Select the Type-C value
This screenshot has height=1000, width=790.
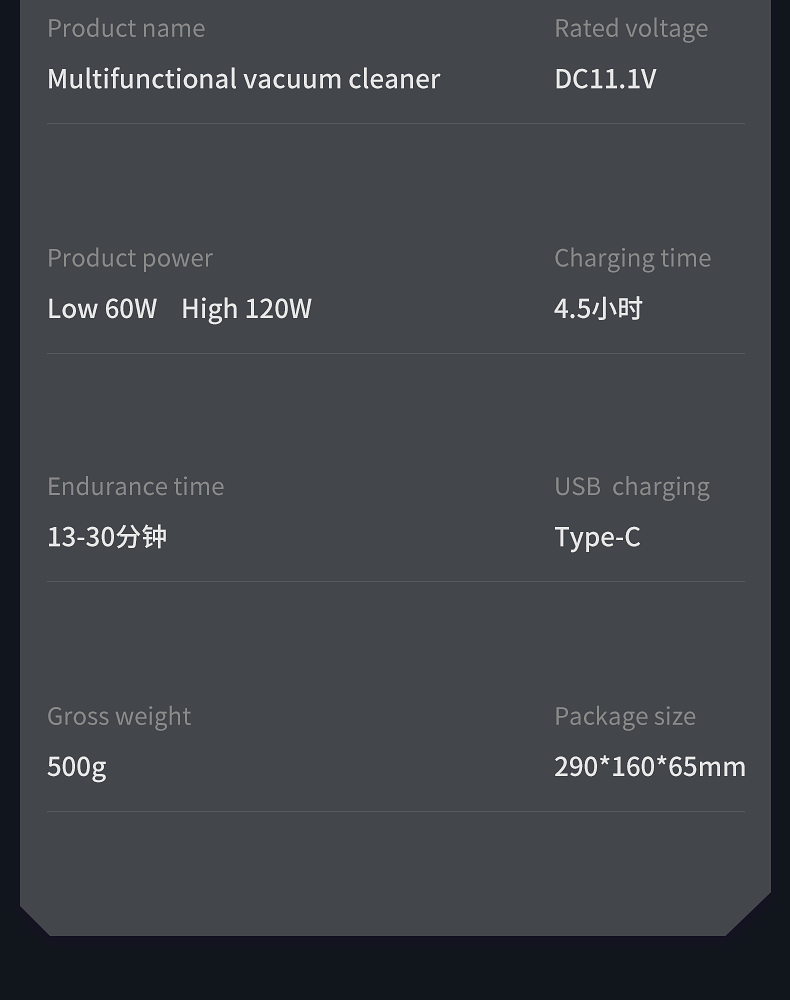tap(597, 538)
